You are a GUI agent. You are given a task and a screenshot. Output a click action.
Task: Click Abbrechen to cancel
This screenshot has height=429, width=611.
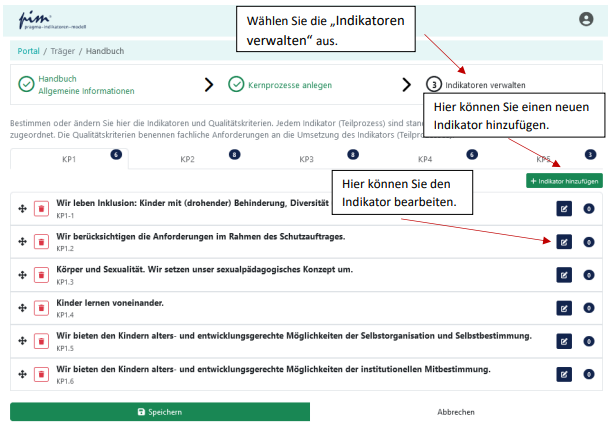click(x=456, y=411)
